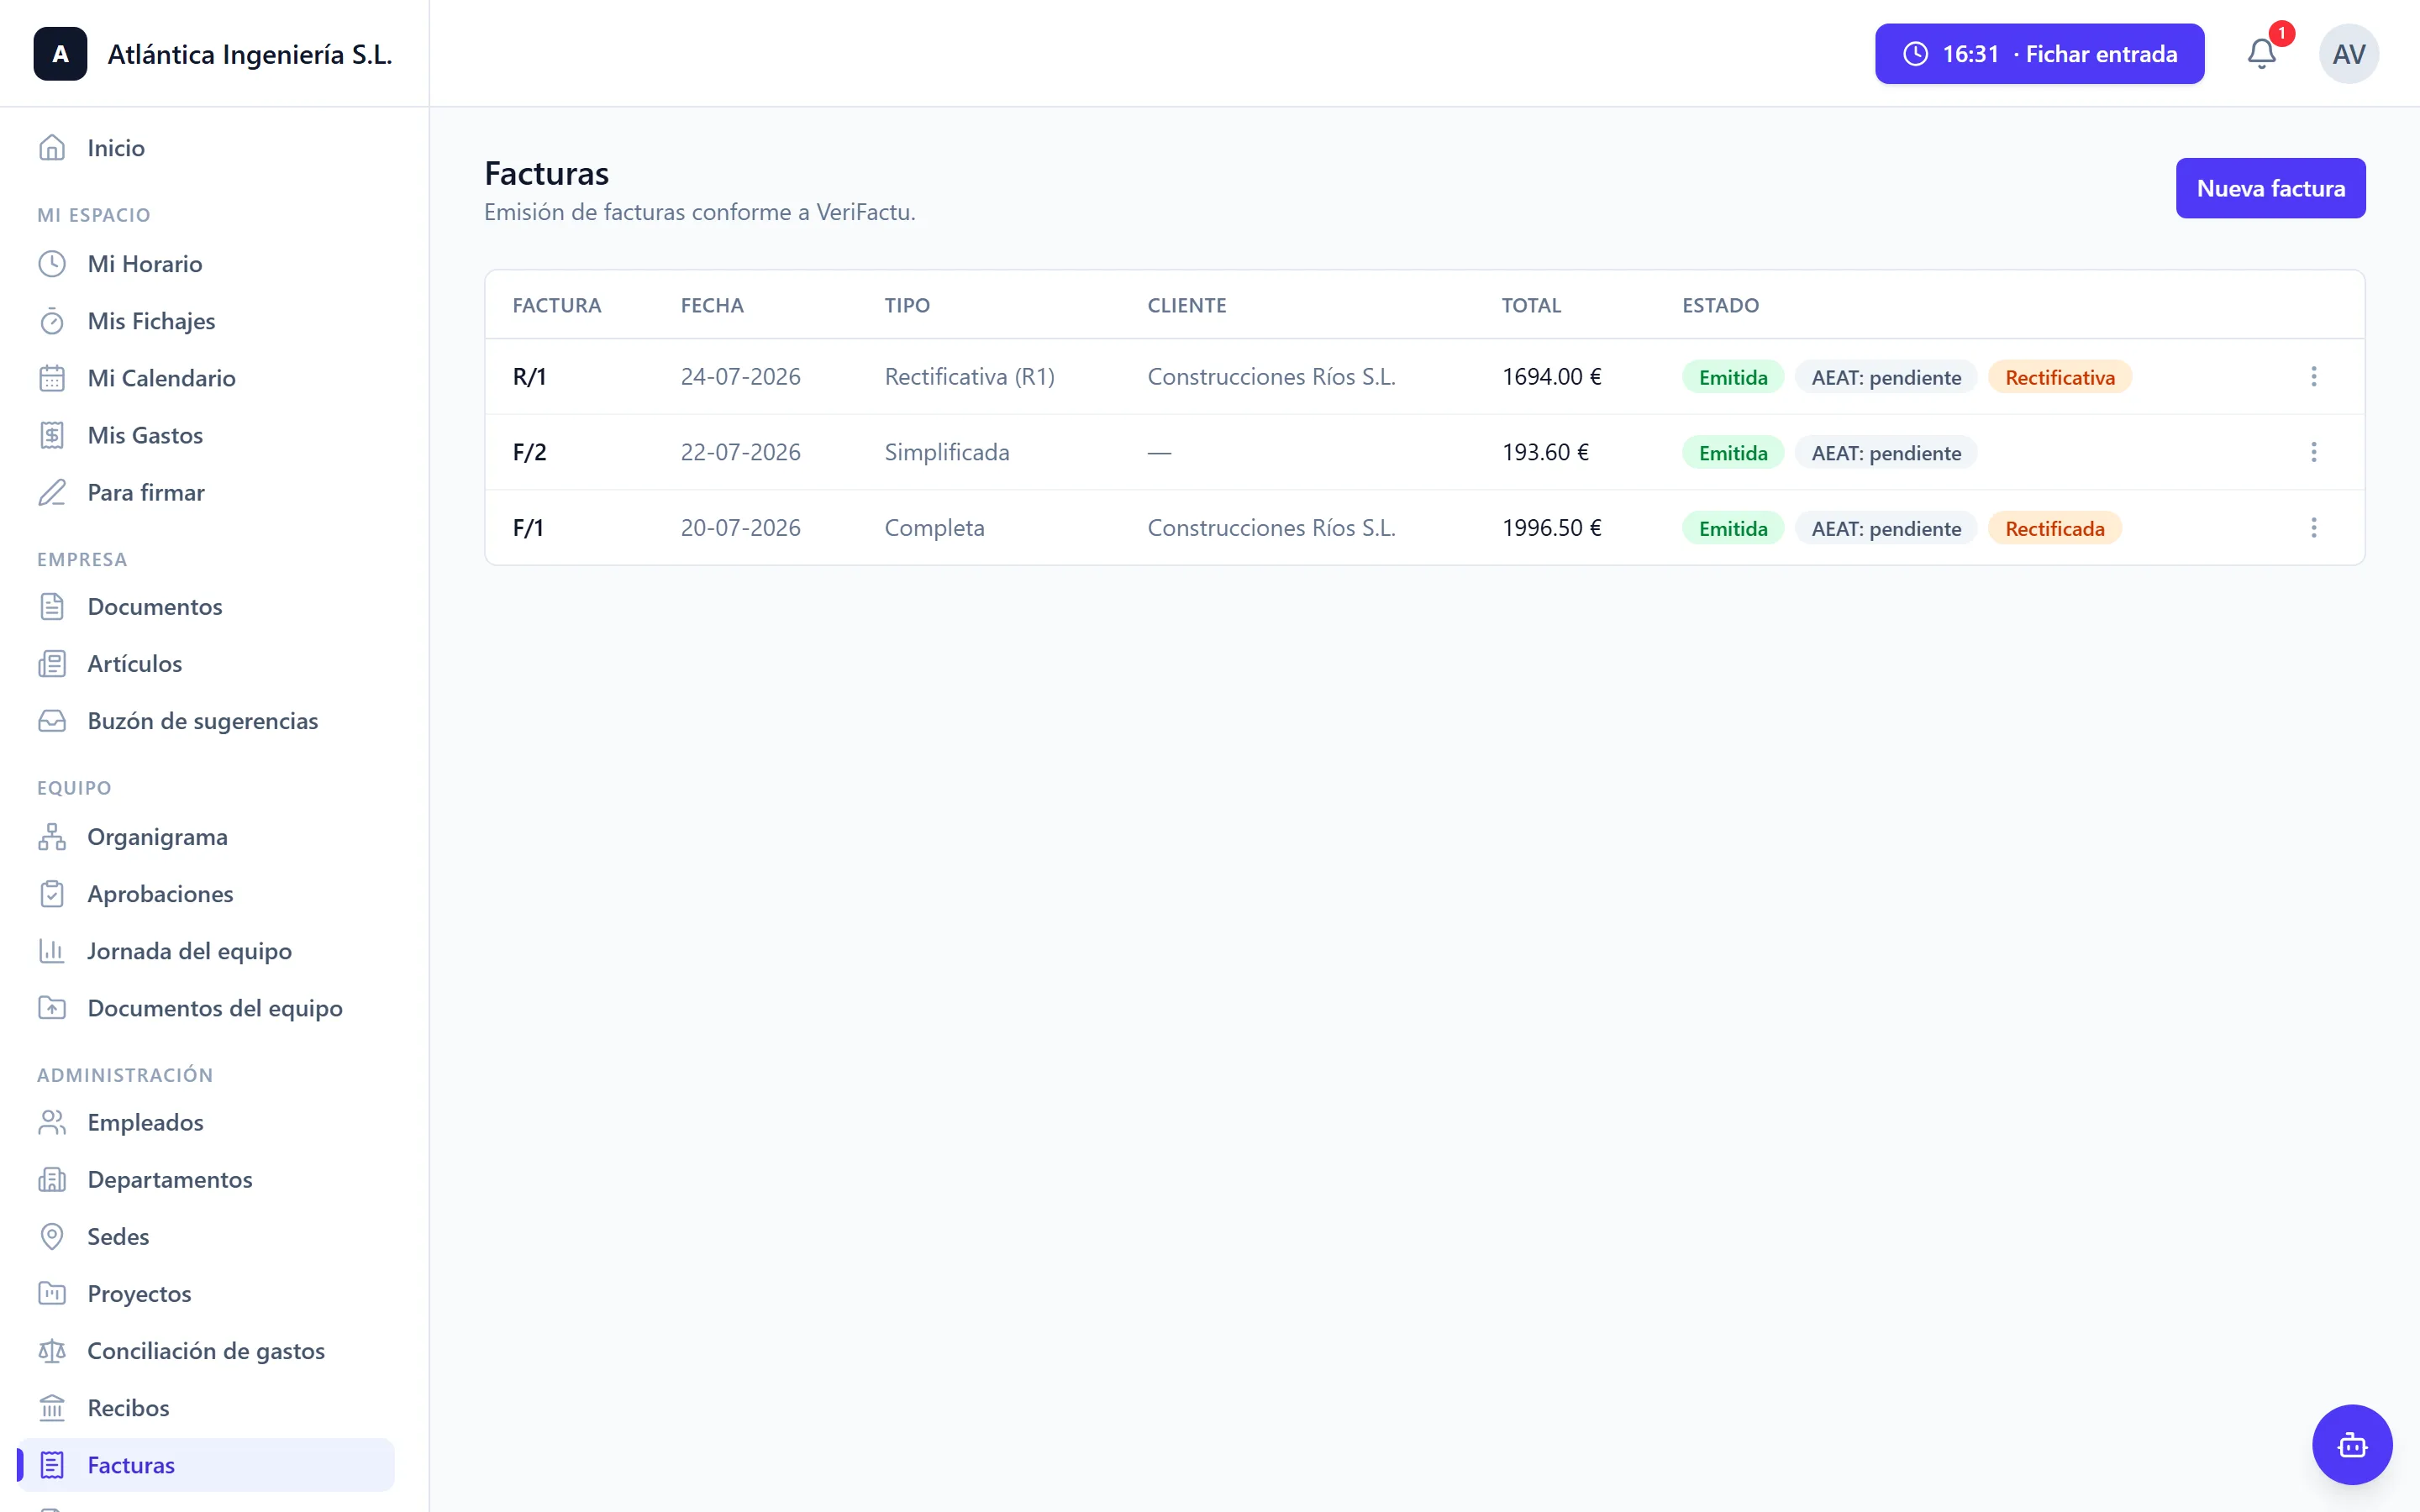Open the options menu for invoice F/1
Screen dimensions: 2420x1512
pyautogui.click(x=2313, y=528)
